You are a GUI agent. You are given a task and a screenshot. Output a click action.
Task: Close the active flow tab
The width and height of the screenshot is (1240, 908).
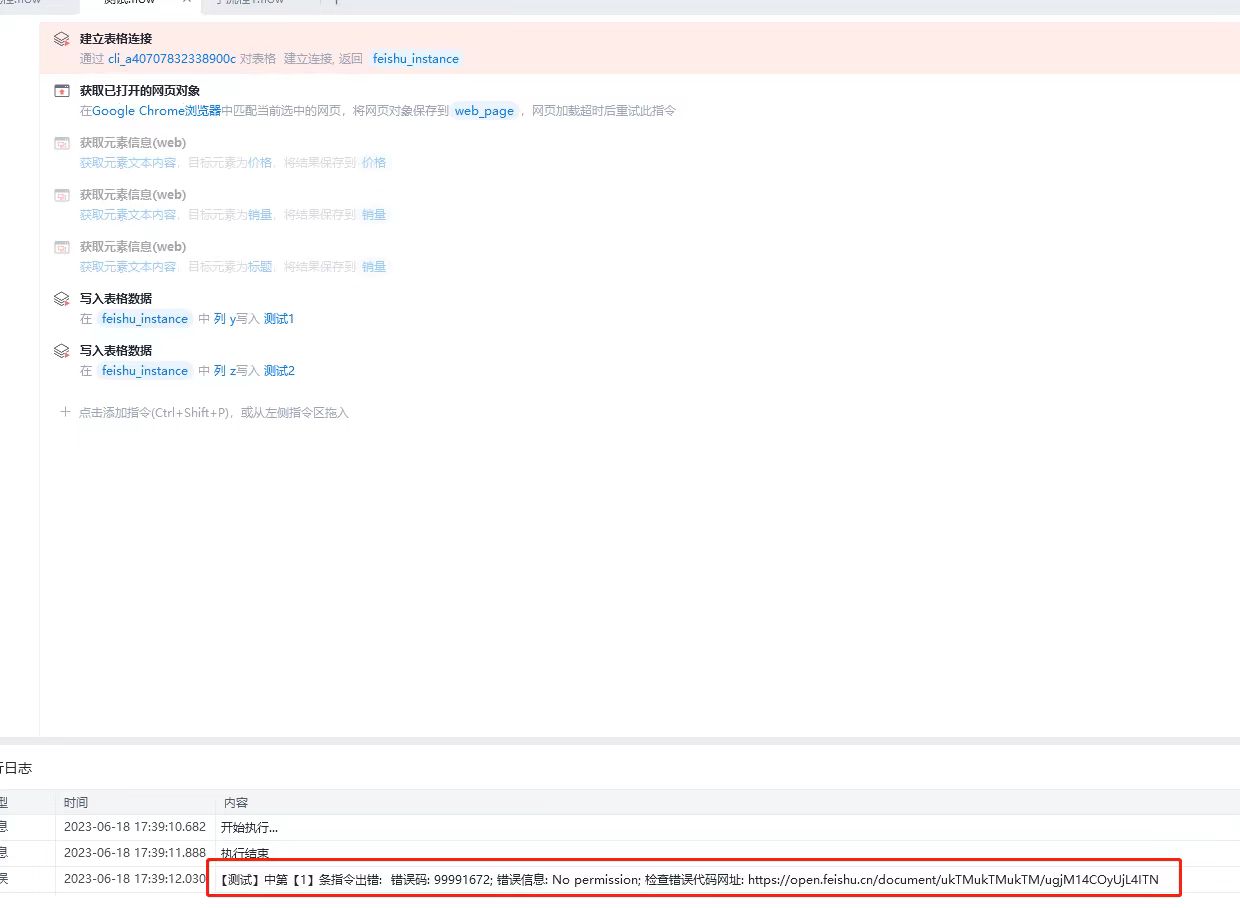point(186,2)
